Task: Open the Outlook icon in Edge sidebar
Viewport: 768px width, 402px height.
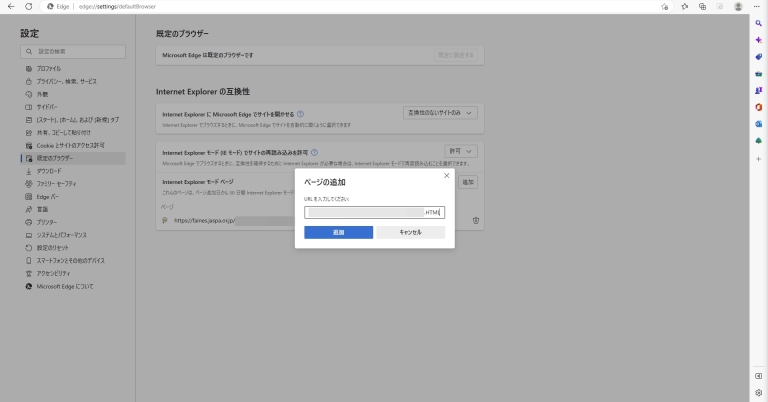Action: 759,123
